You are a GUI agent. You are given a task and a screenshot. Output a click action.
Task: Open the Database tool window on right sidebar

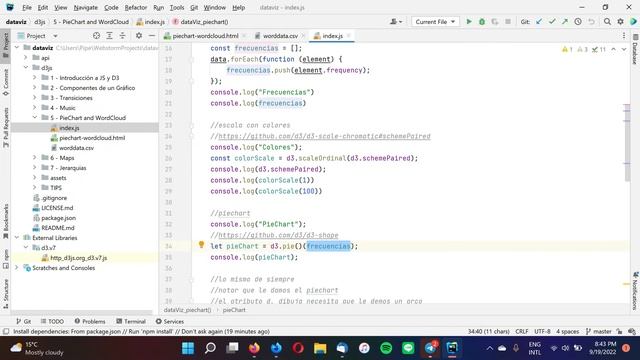pyautogui.click(x=635, y=50)
